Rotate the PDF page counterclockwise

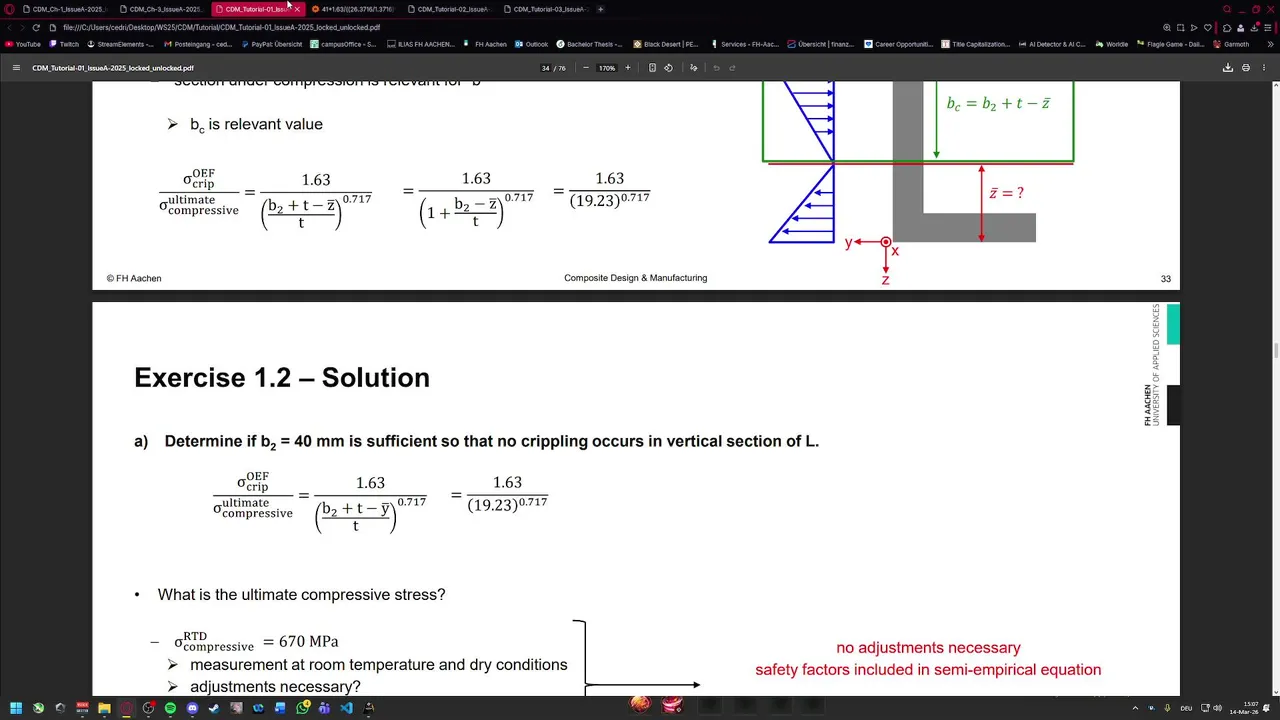click(668, 68)
